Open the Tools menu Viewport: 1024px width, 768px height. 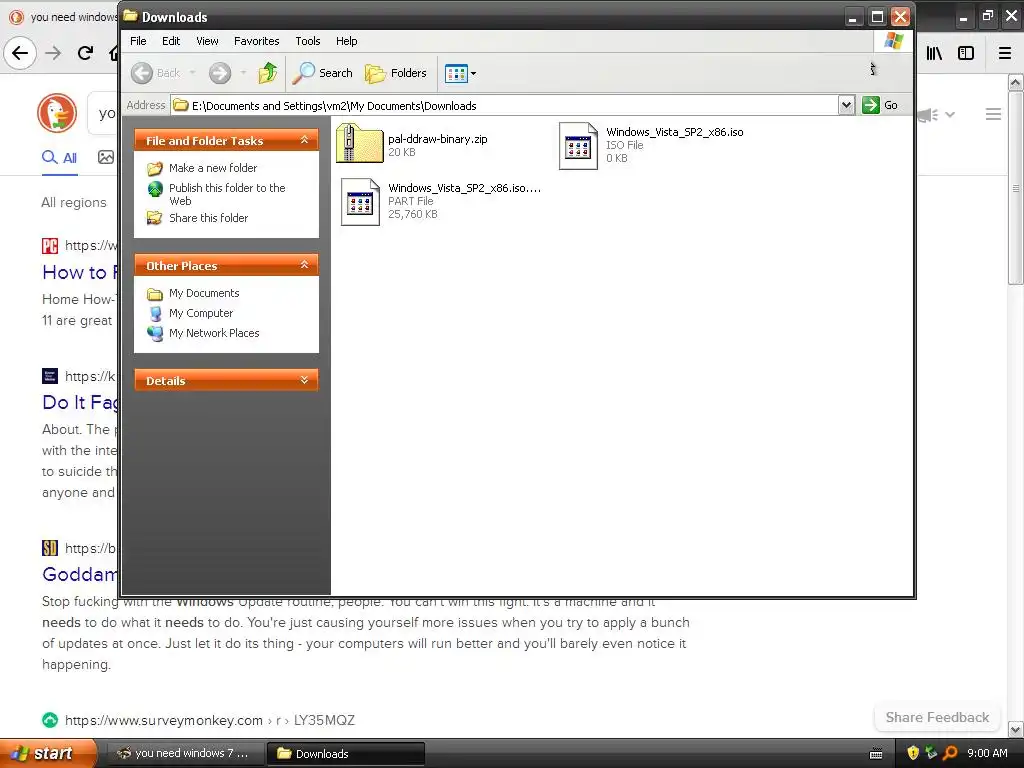(x=308, y=41)
